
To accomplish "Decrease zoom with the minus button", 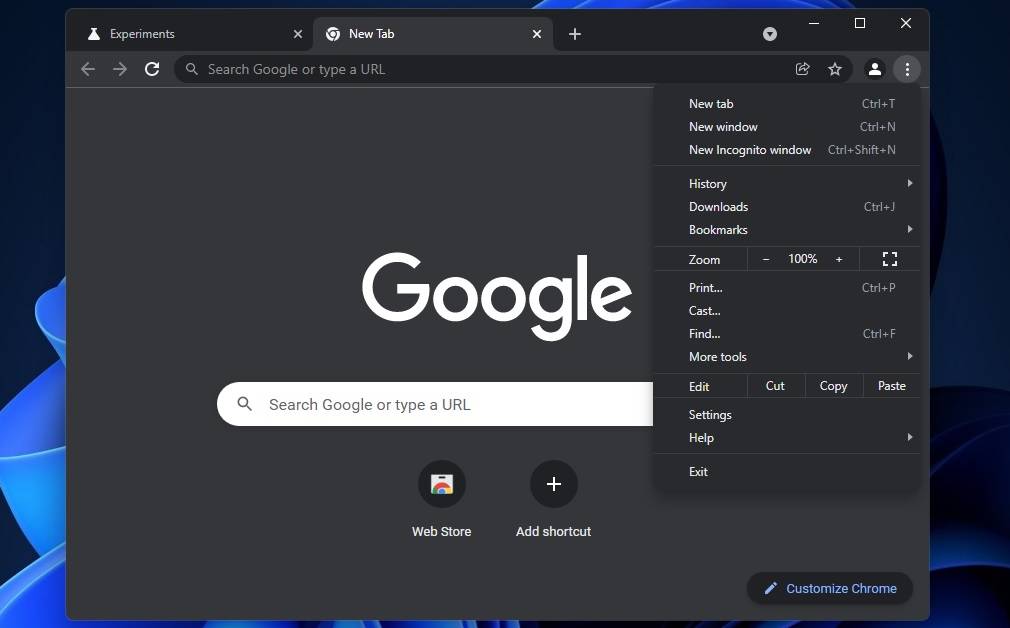I will click(x=766, y=259).
